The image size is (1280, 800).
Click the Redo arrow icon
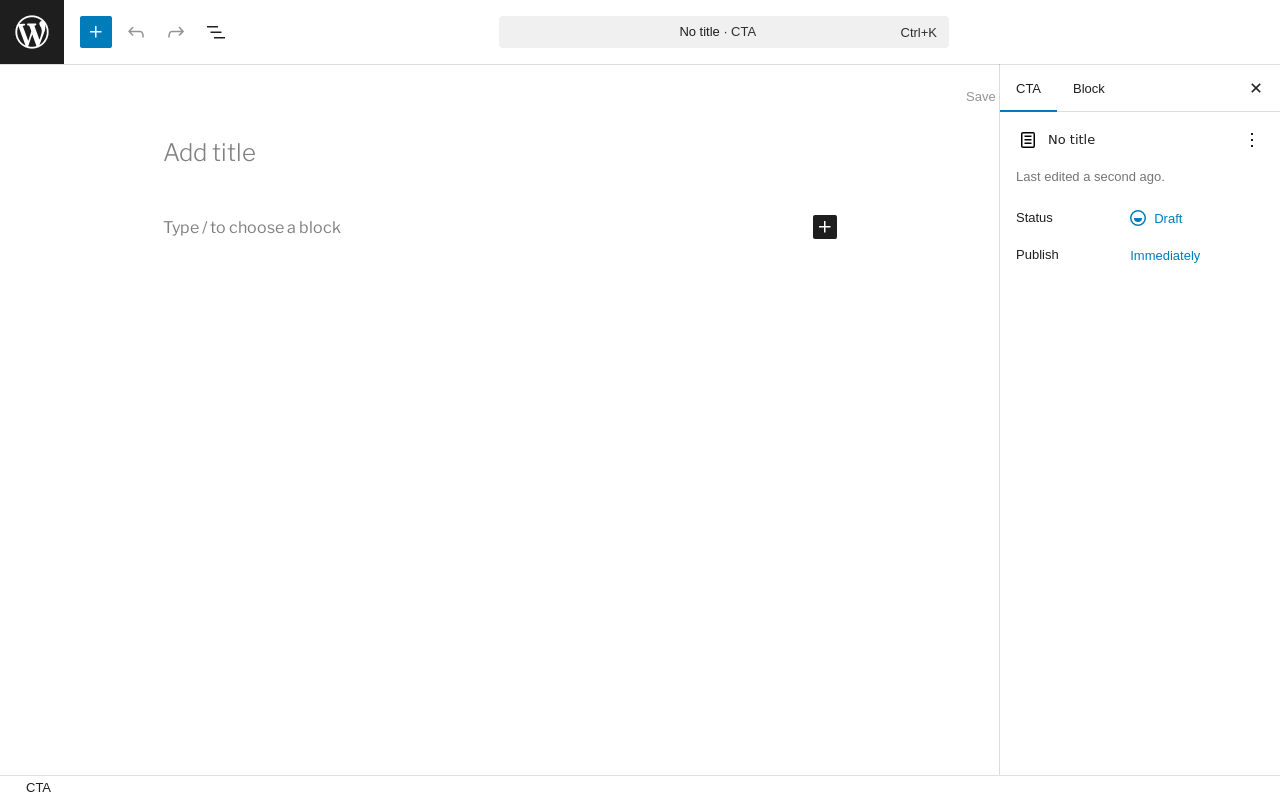pyautogui.click(x=176, y=32)
